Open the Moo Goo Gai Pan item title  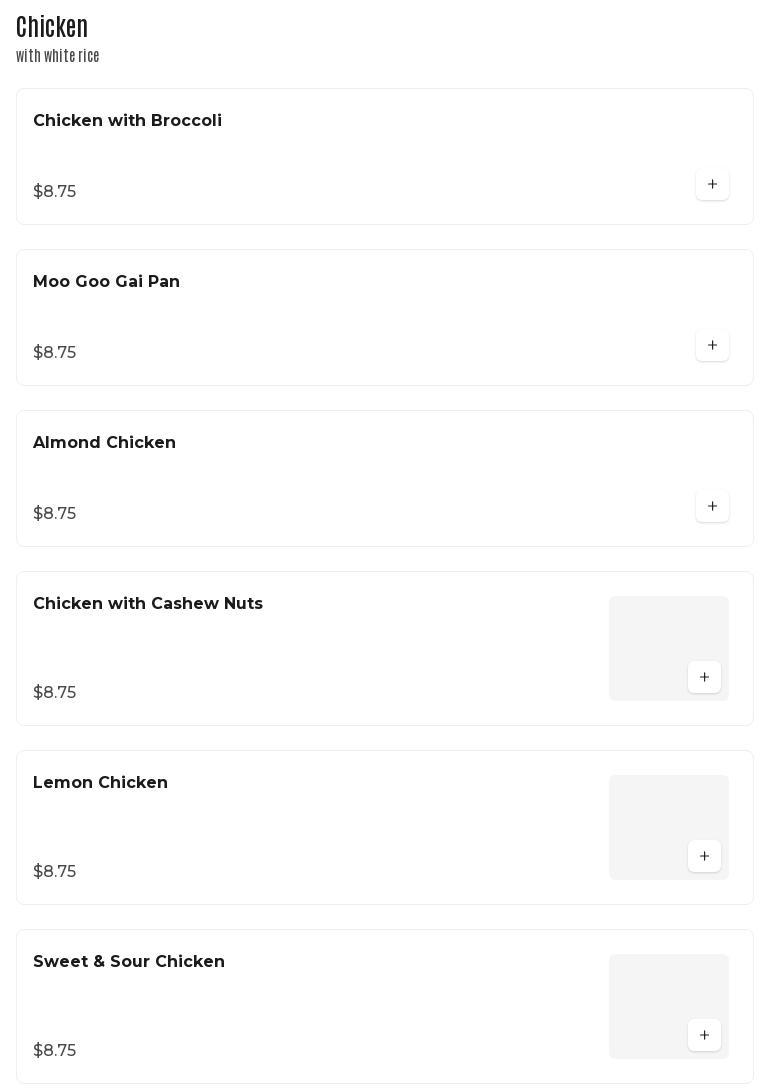tap(106, 282)
